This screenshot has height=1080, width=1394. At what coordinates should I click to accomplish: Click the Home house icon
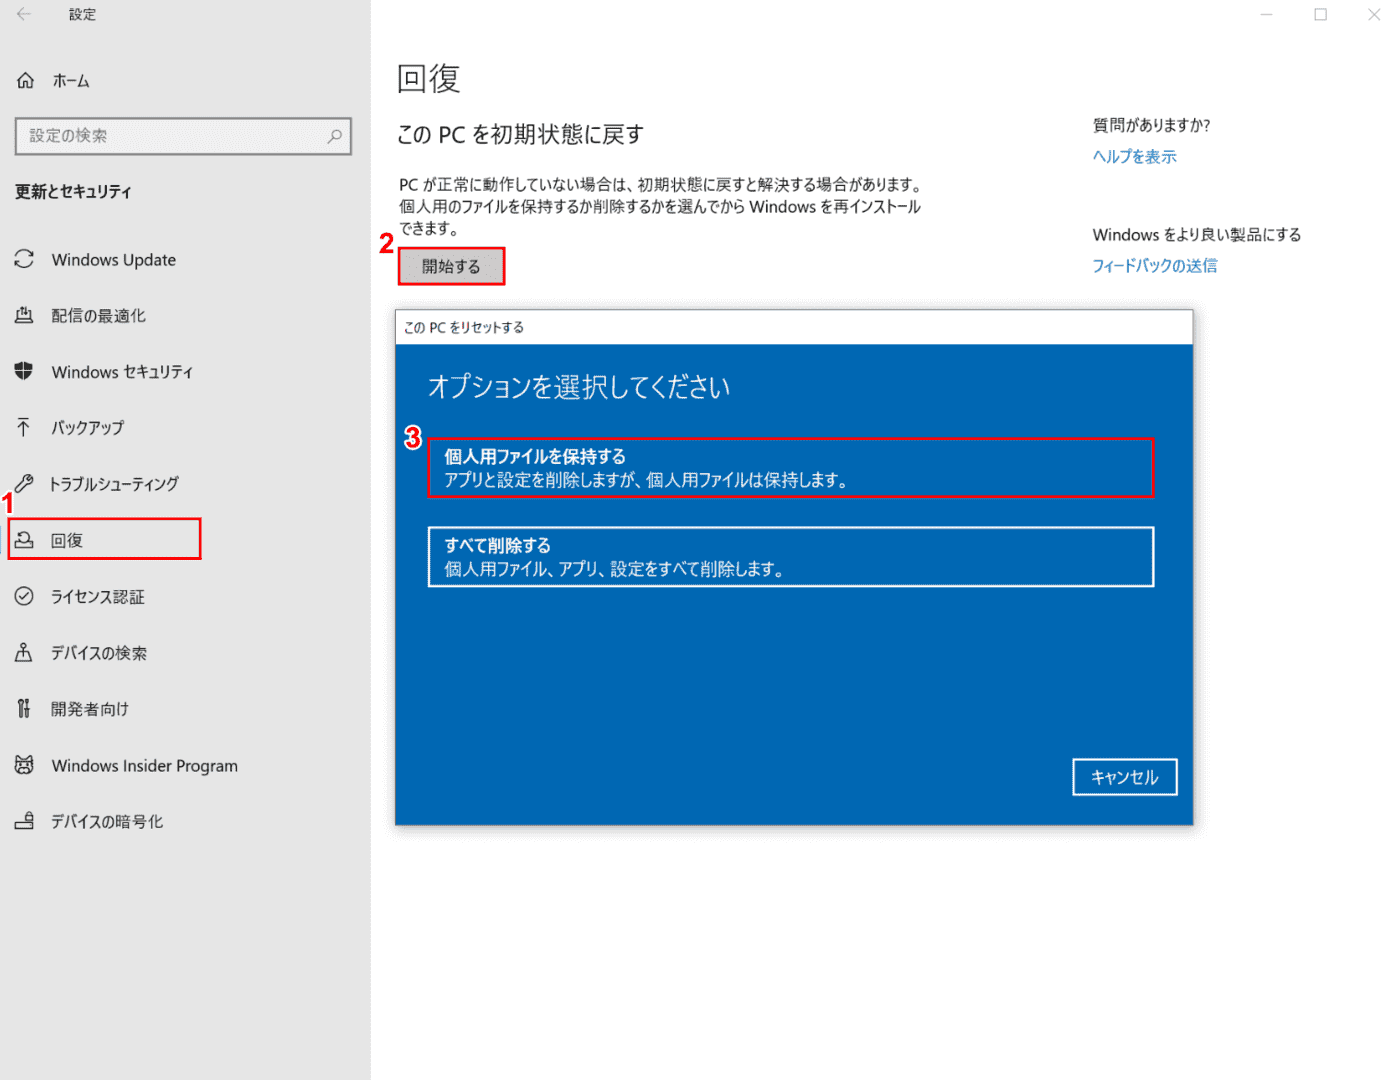tap(26, 80)
